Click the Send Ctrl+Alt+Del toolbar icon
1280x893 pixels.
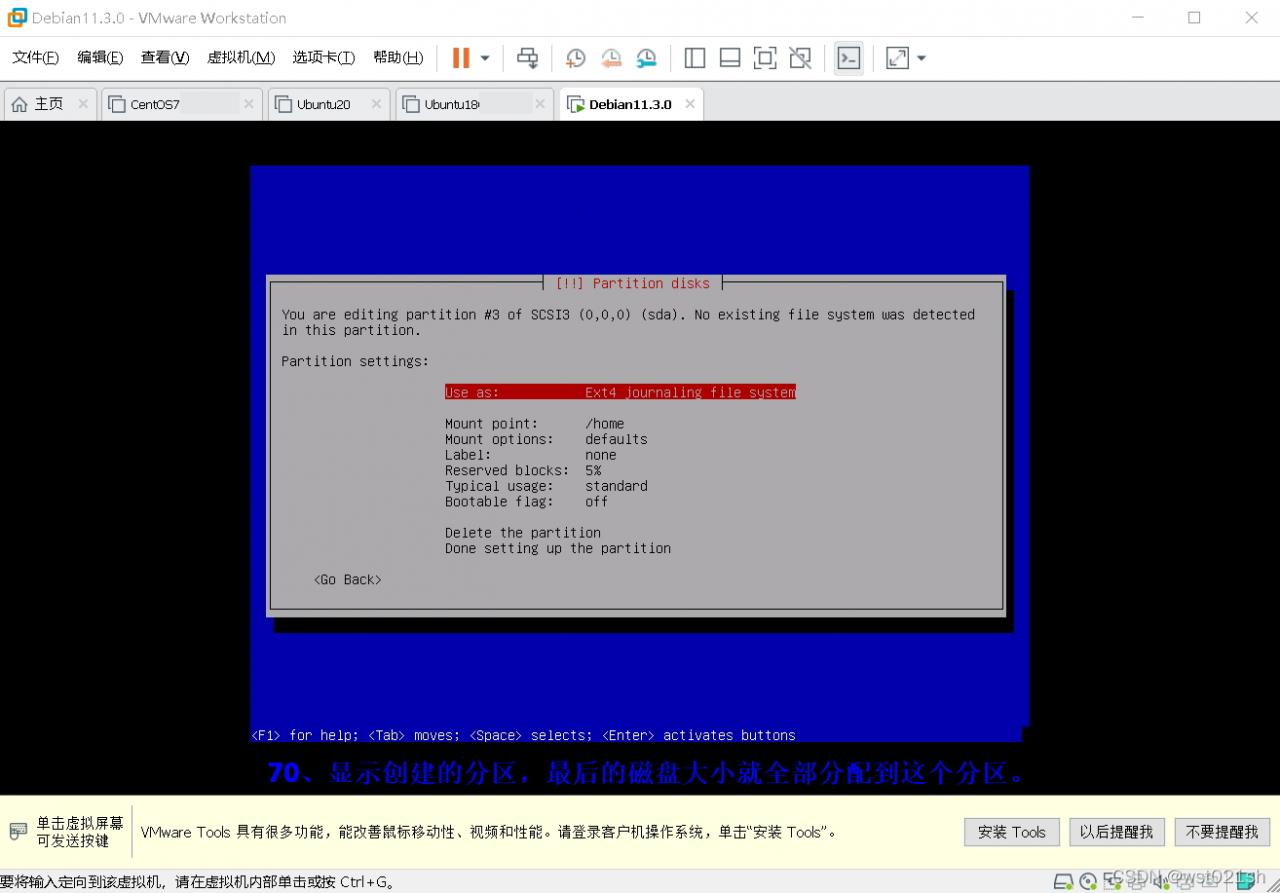coord(527,58)
